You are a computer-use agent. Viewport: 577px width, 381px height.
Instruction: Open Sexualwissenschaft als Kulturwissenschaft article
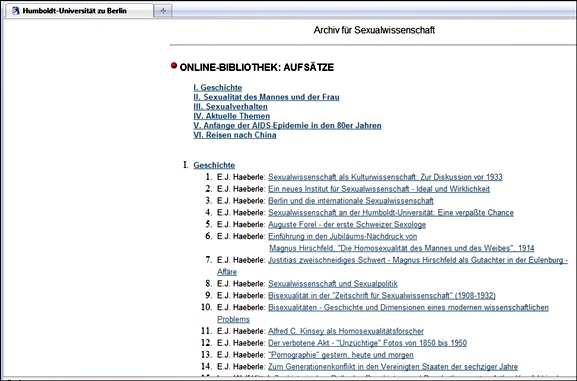(x=385, y=177)
